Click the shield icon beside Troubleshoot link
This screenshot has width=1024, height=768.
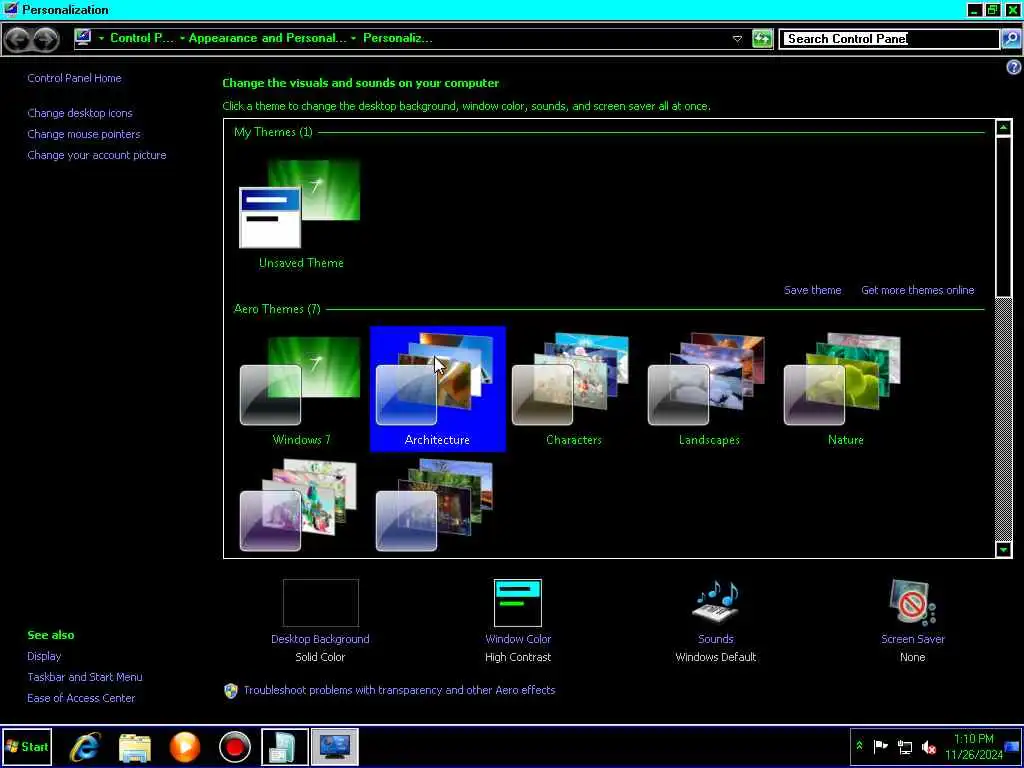click(x=231, y=690)
